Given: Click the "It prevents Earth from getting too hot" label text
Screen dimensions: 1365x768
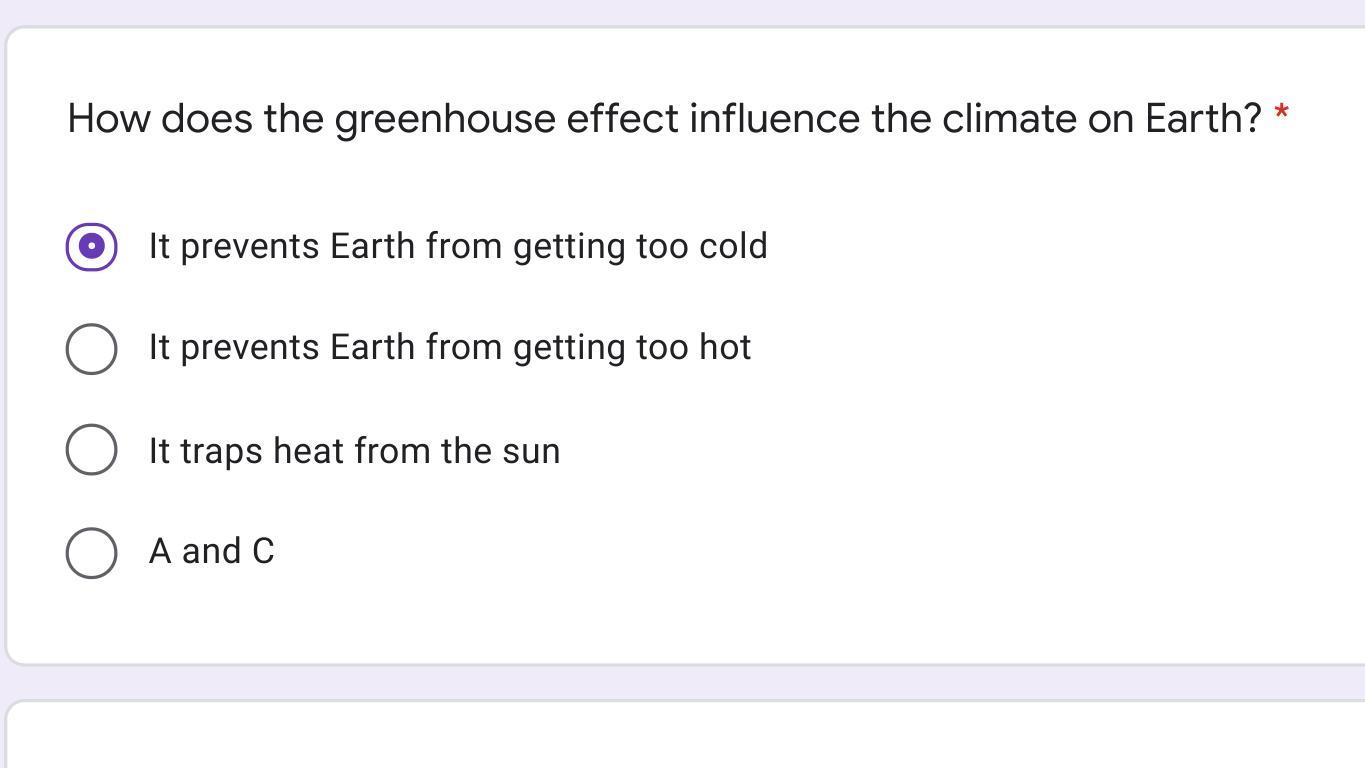Looking at the screenshot, I should [x=449, y=348].
